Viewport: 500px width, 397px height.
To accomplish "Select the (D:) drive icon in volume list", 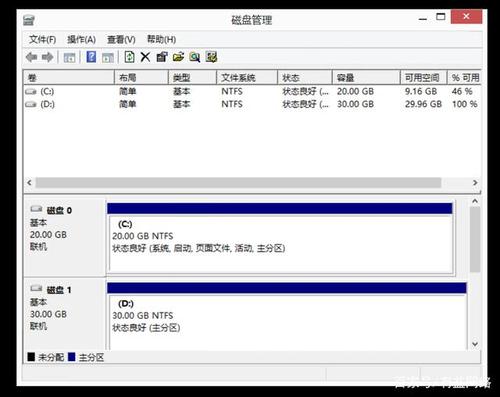I will click(x=31, y=104).
